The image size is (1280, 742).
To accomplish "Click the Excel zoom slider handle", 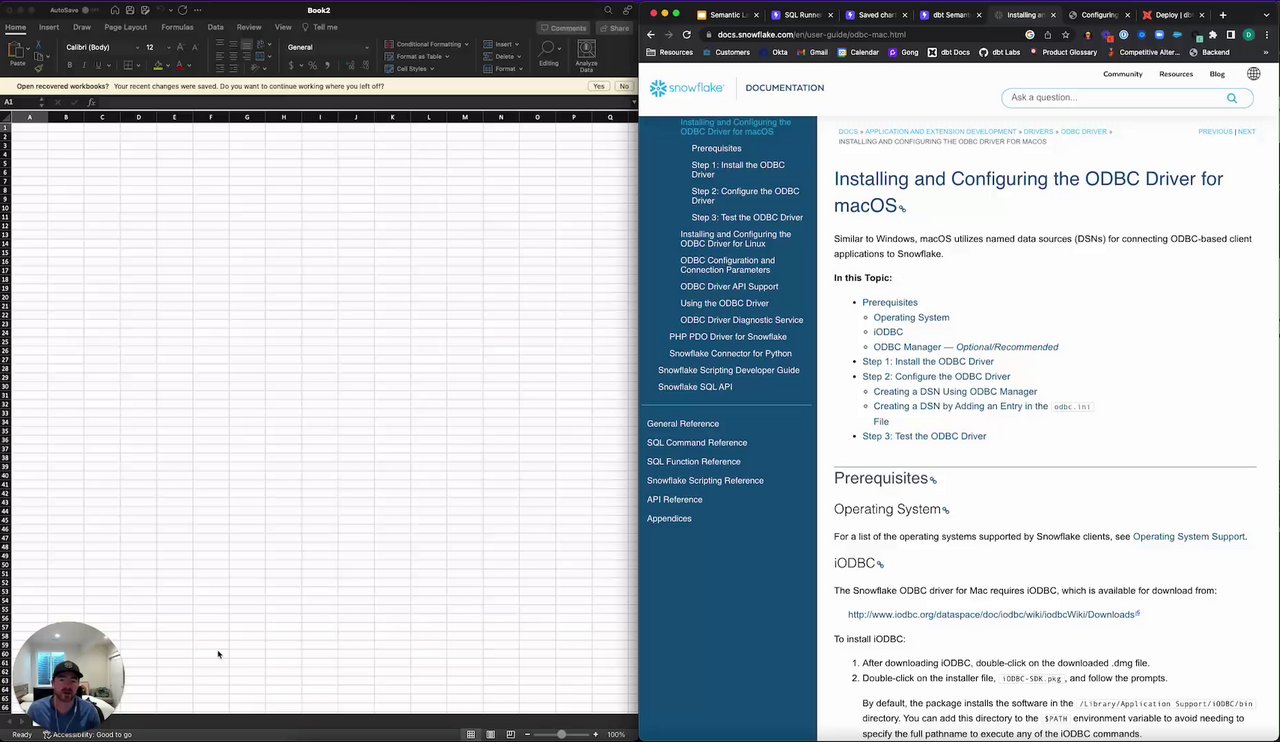I will click(561, 734).
